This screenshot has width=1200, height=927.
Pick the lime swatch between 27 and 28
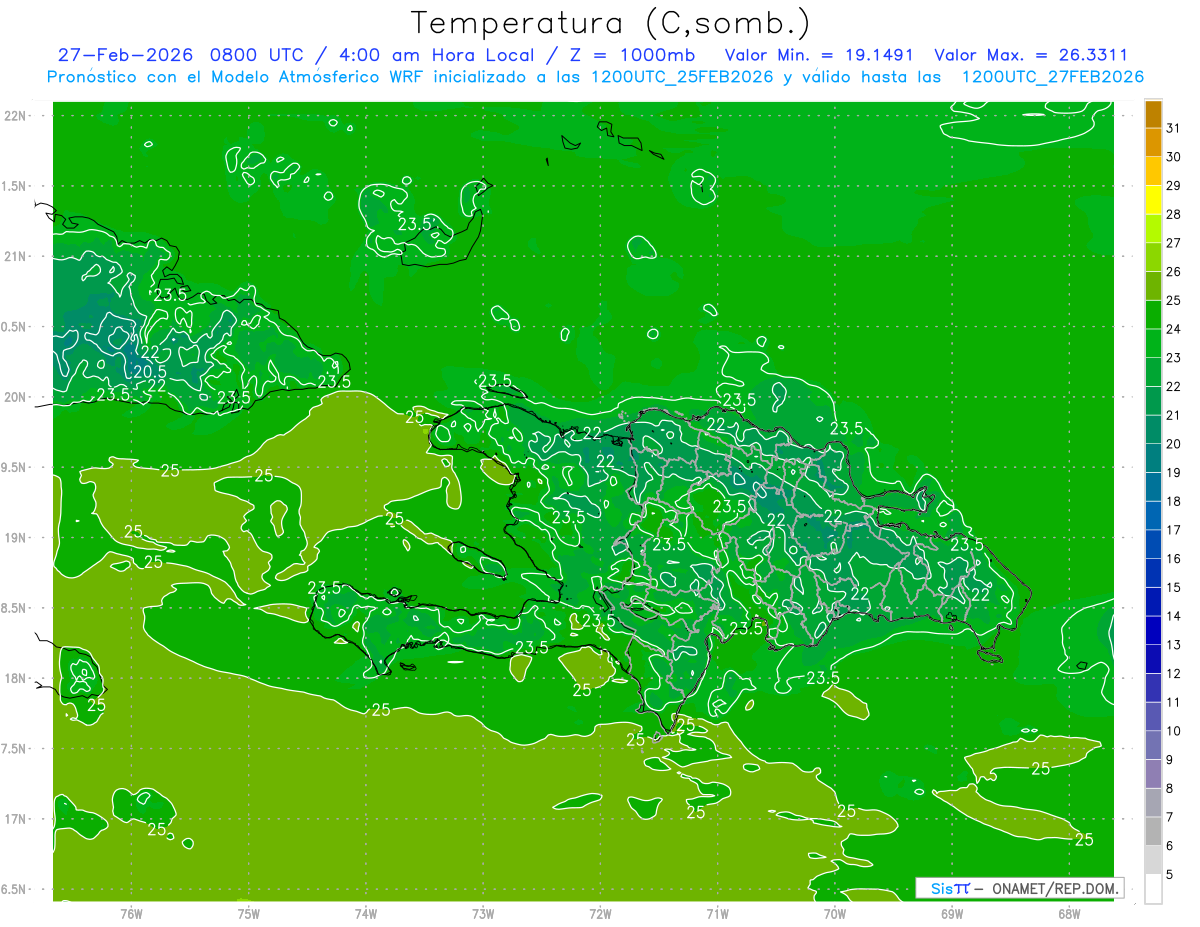point(1153,228)
